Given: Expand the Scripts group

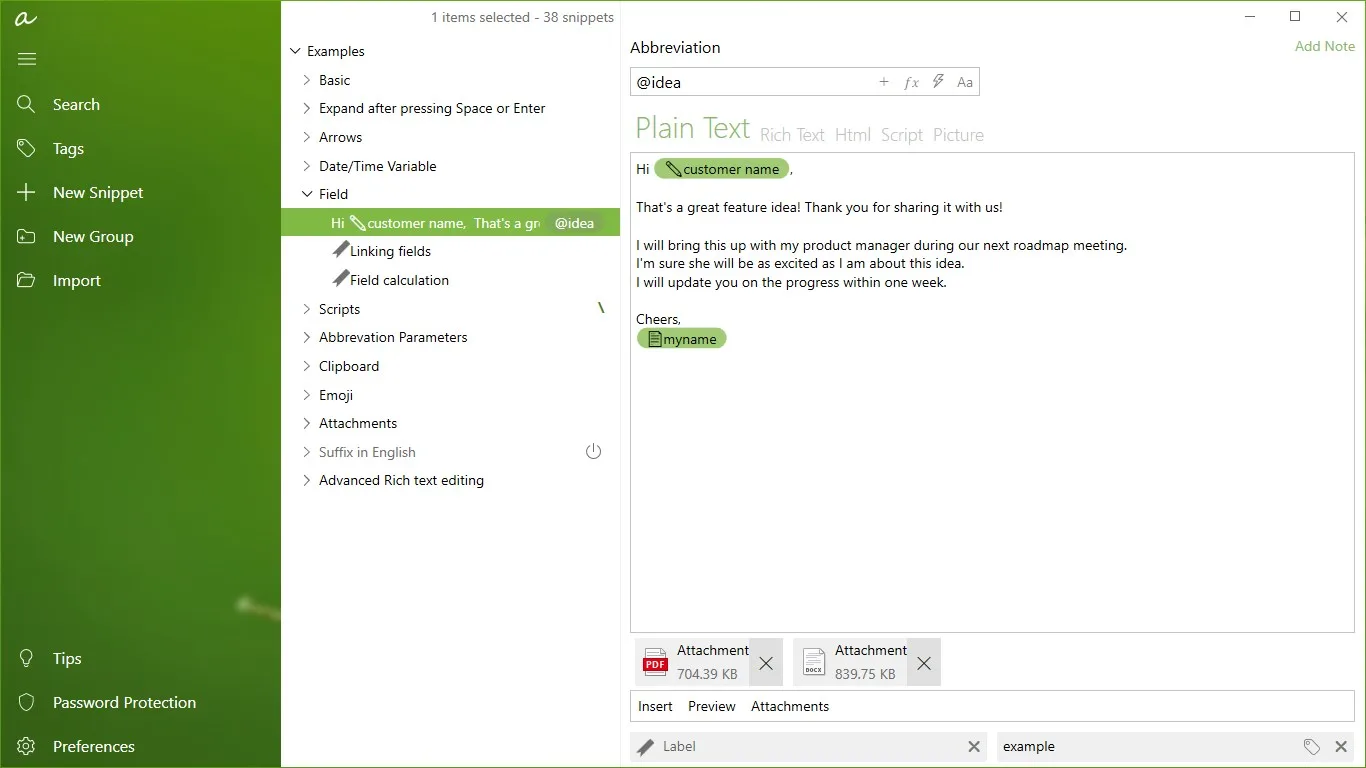Looking at the screenshot, I should [x=307, y=309].
